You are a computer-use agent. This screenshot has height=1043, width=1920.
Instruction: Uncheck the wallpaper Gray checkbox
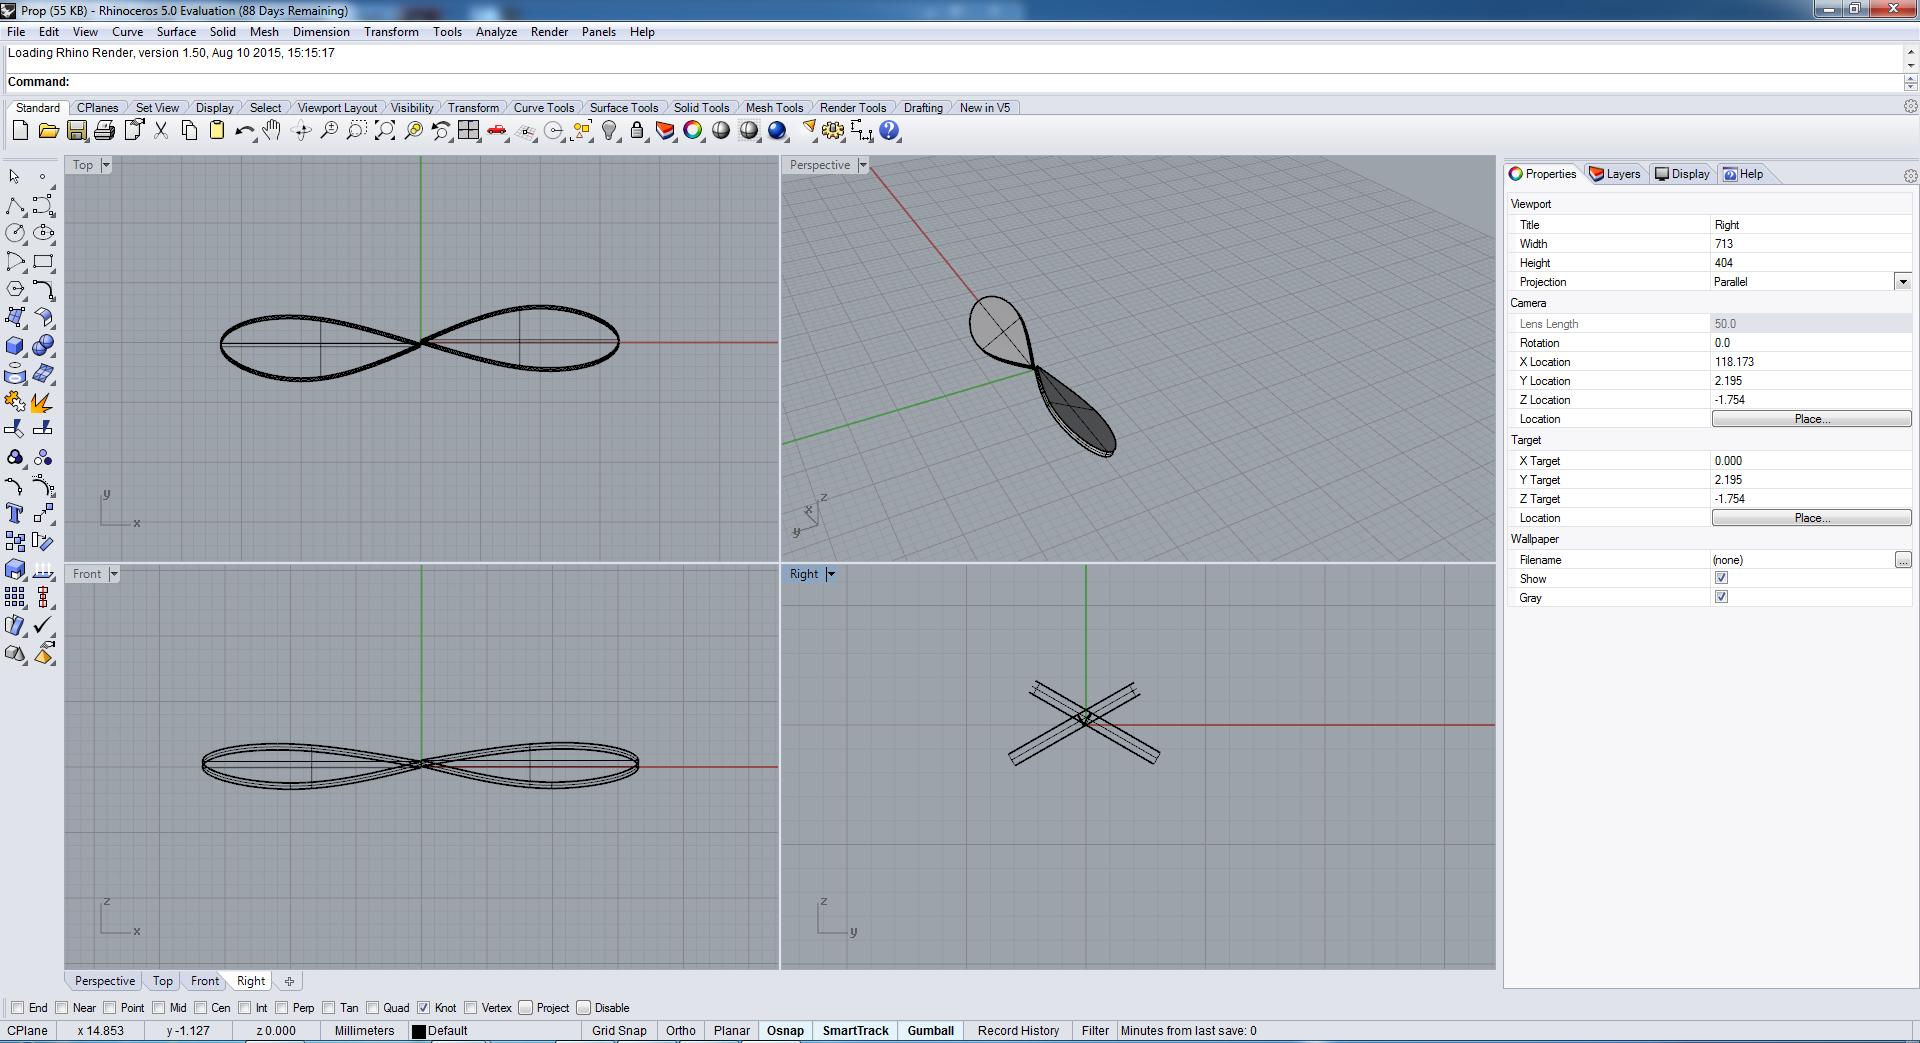tap(1721, 597)
